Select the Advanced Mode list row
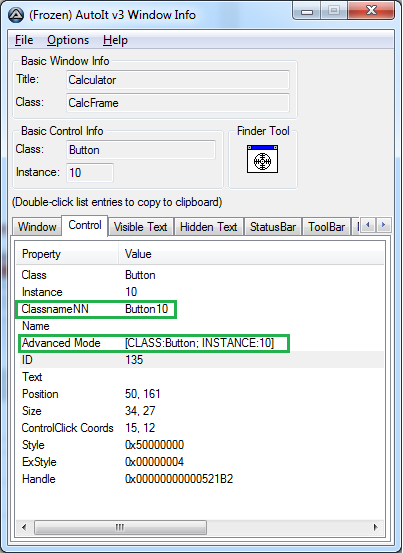This screenshot has height=553, width=403. pos(200,343)
